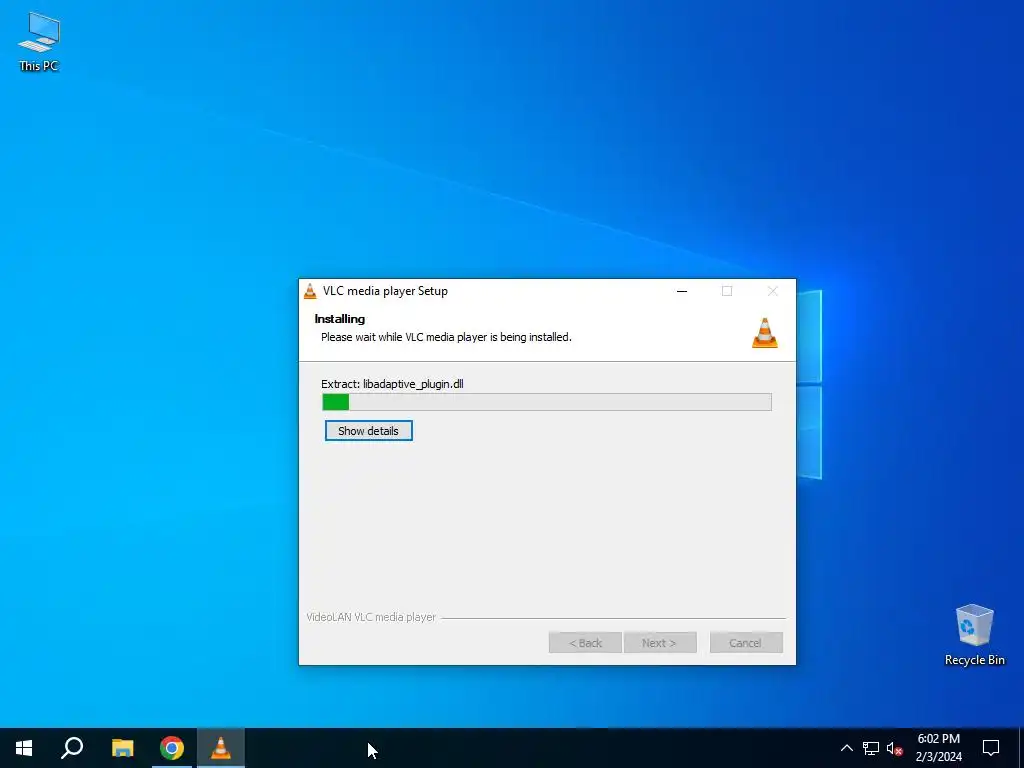Click 'Please wait while VLC' message
1024x768 pixels.
(x=446, y=337)
